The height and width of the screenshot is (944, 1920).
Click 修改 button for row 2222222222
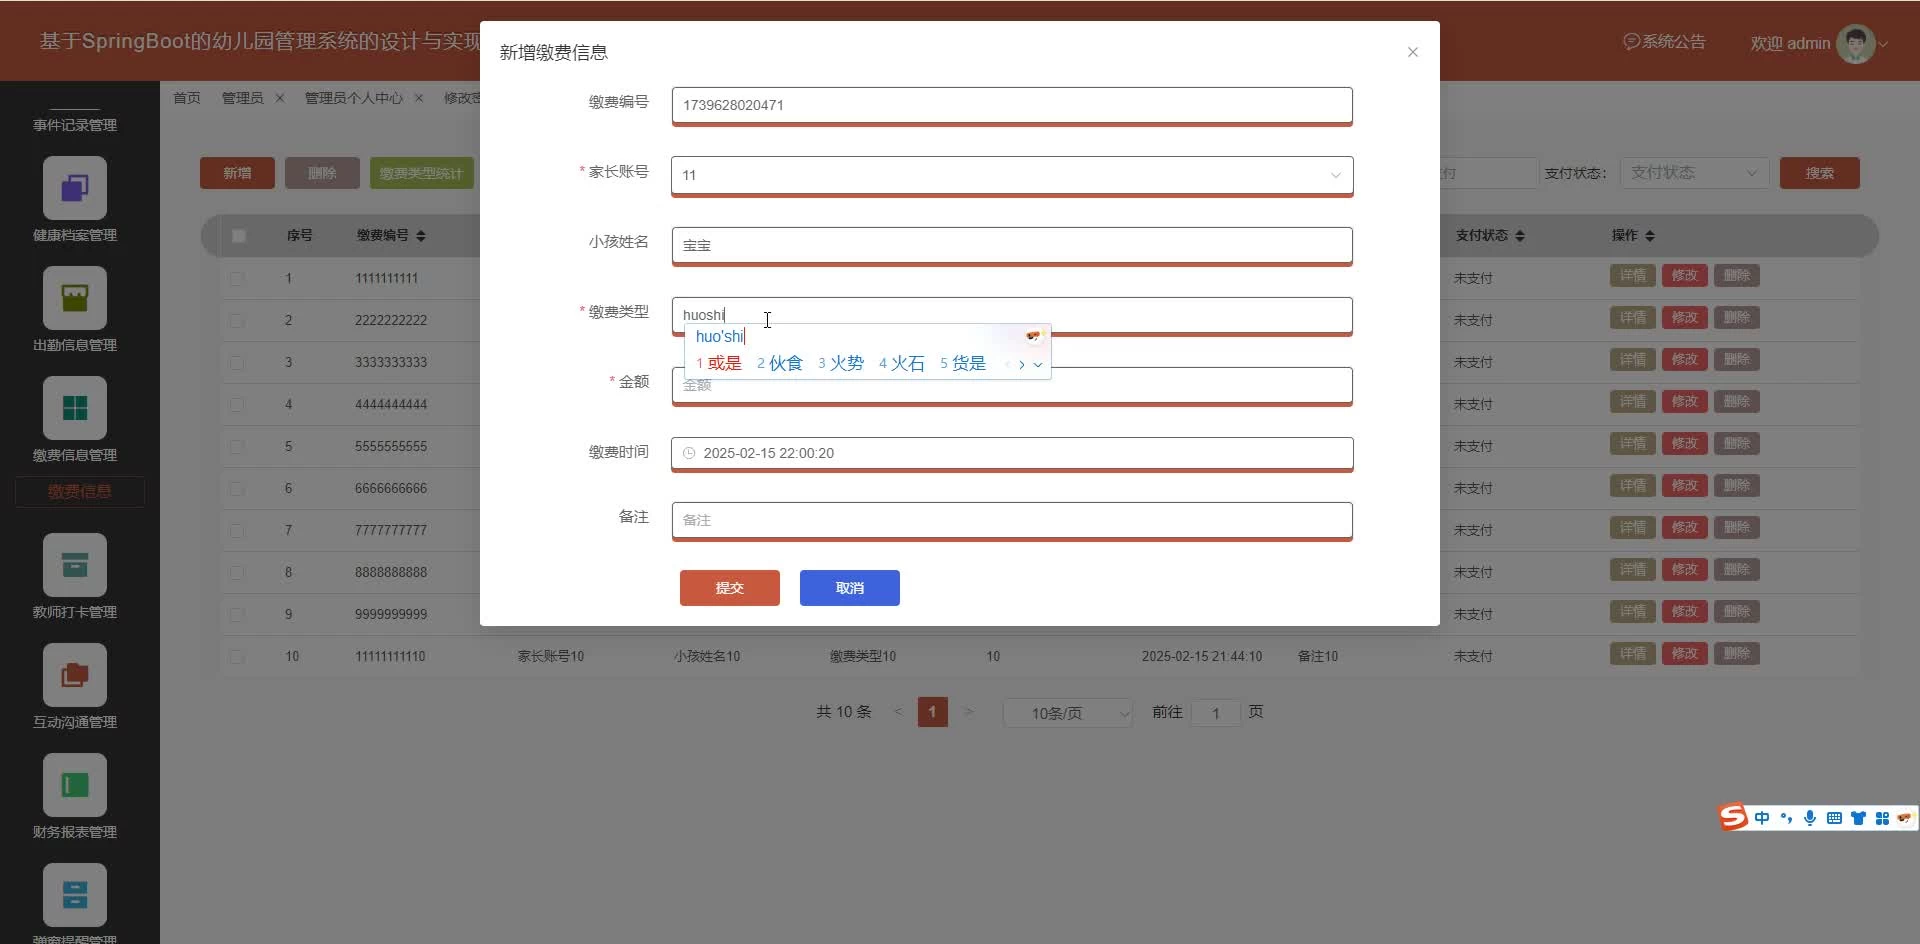(1685, 318)
